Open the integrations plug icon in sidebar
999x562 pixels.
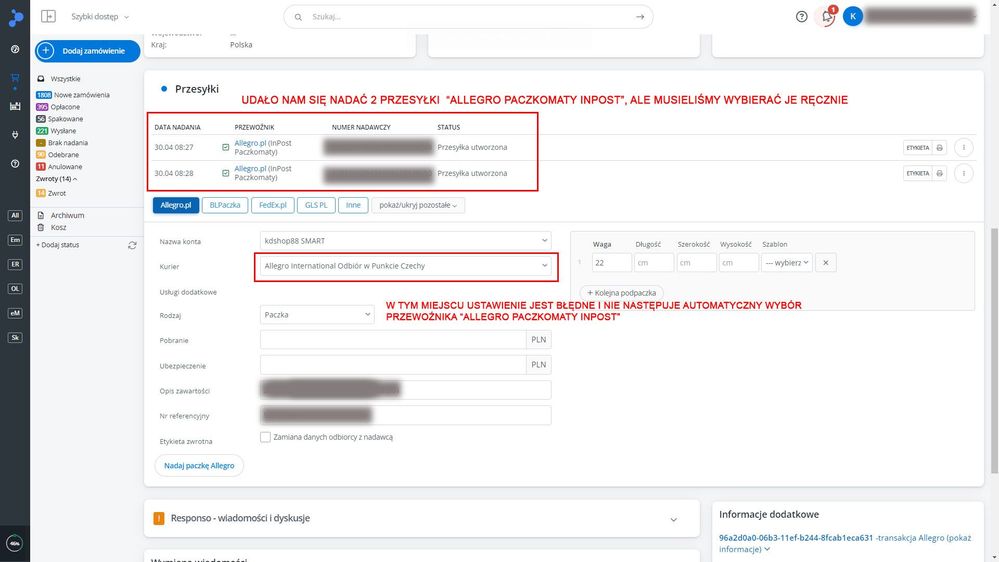(x=15, y=134)
